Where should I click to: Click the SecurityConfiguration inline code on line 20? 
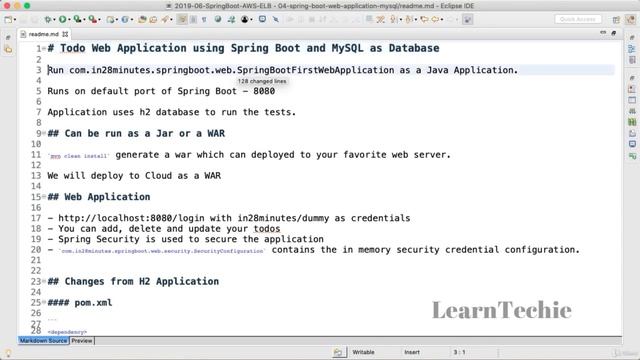tap(162, 251)
